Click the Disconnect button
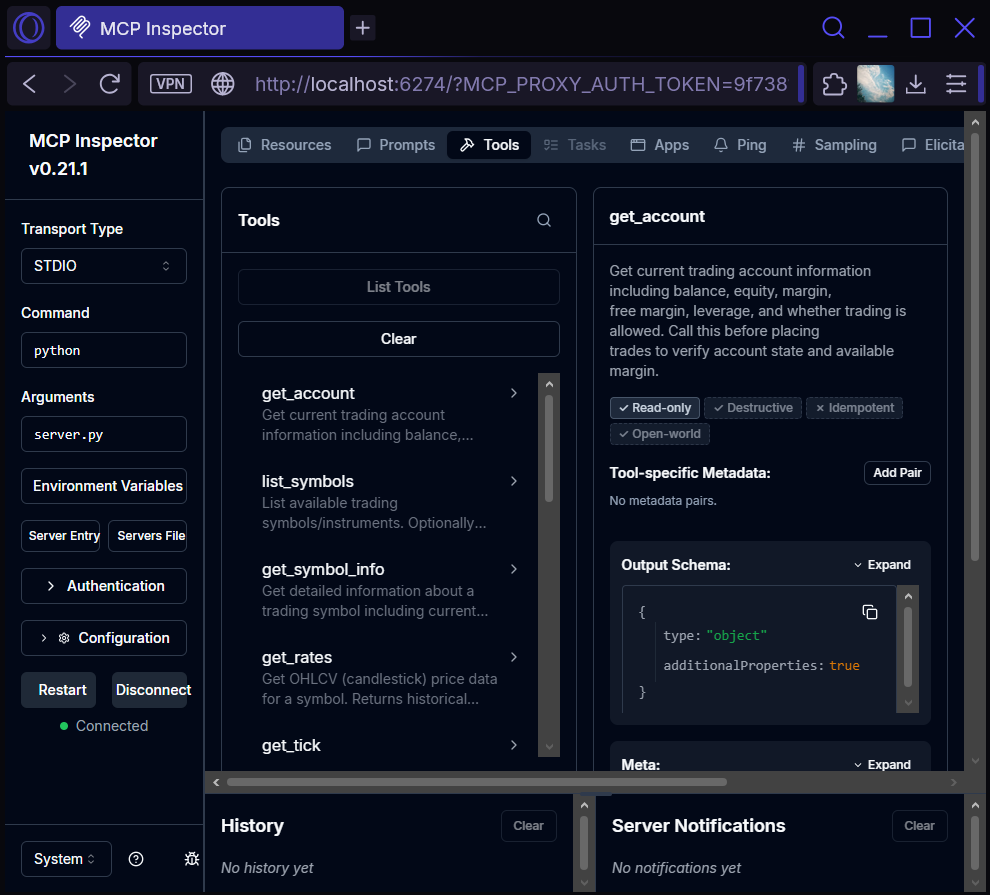Screen dimensions: 990x895 (x=150, y=689)
